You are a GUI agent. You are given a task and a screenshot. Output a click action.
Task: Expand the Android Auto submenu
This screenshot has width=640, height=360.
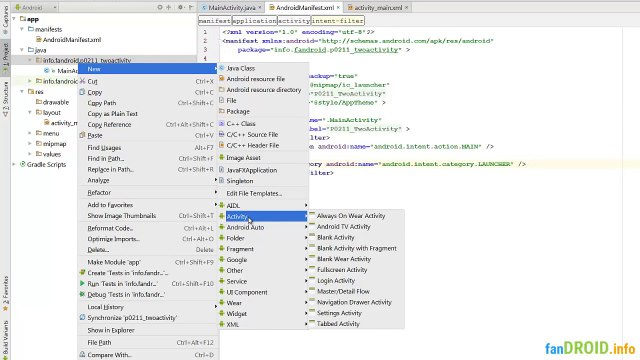pos(263,227)
